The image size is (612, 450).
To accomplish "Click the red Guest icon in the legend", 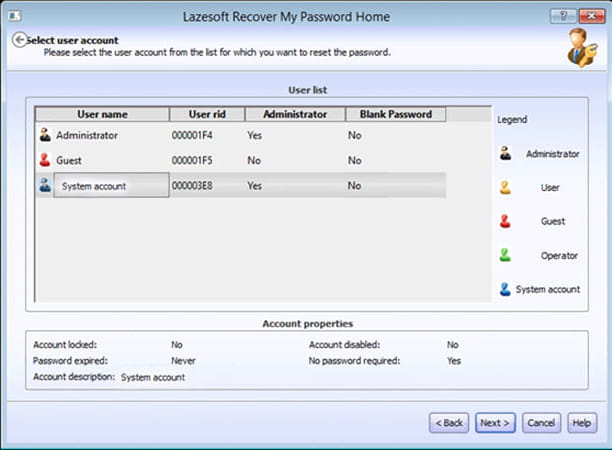I will pos(506,221).
